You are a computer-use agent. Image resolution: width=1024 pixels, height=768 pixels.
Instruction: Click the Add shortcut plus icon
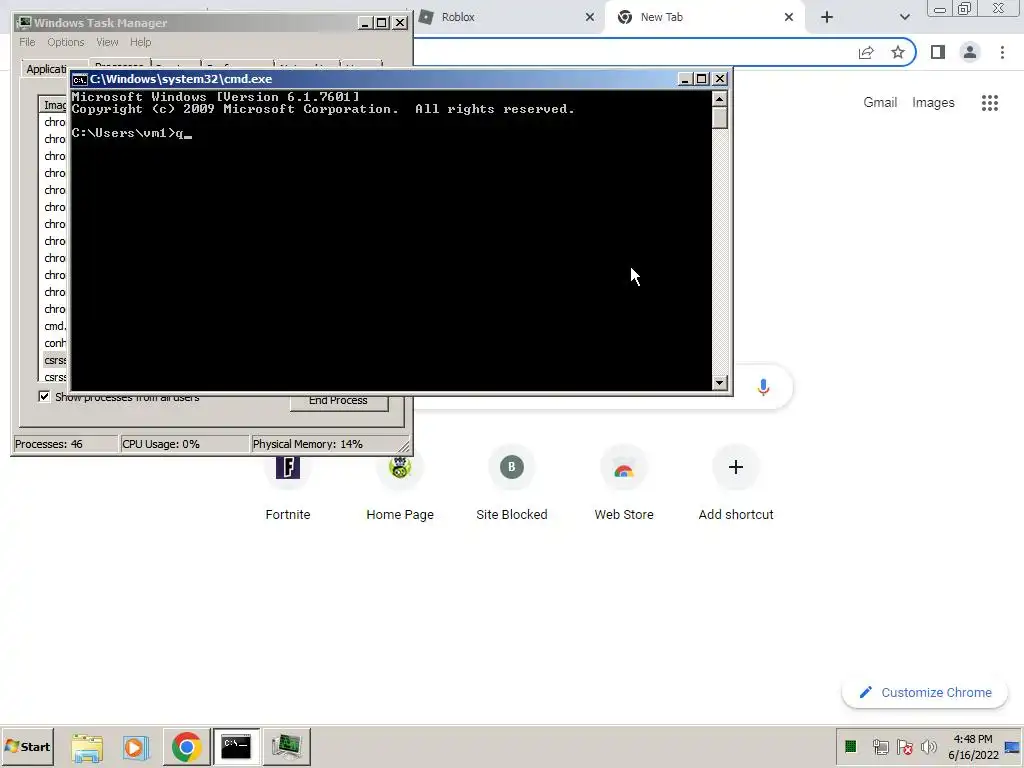pyautogui.click(x=736, y=467)
